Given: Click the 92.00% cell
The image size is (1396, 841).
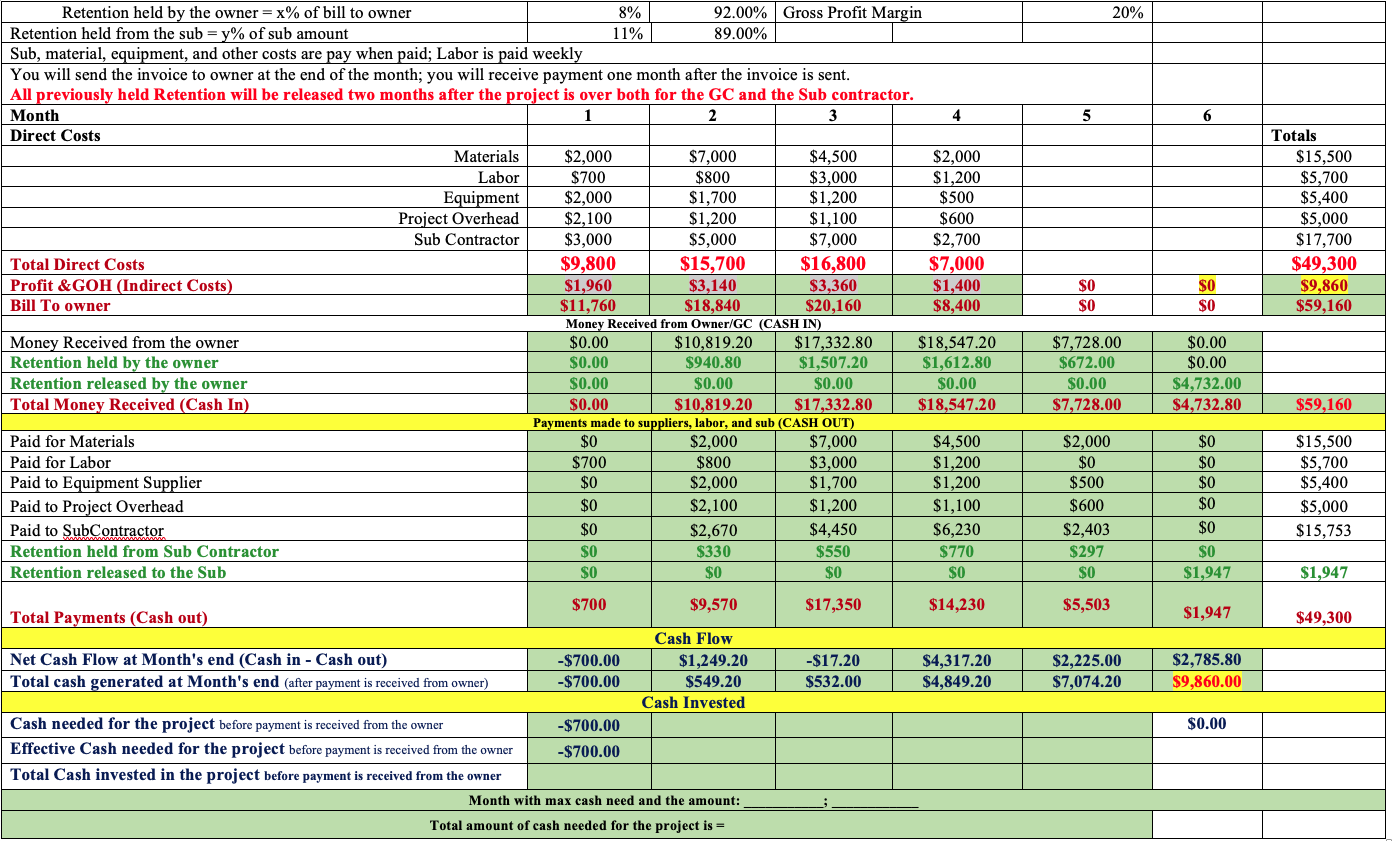Looking at the screenshot, I should tap(712, 13).
